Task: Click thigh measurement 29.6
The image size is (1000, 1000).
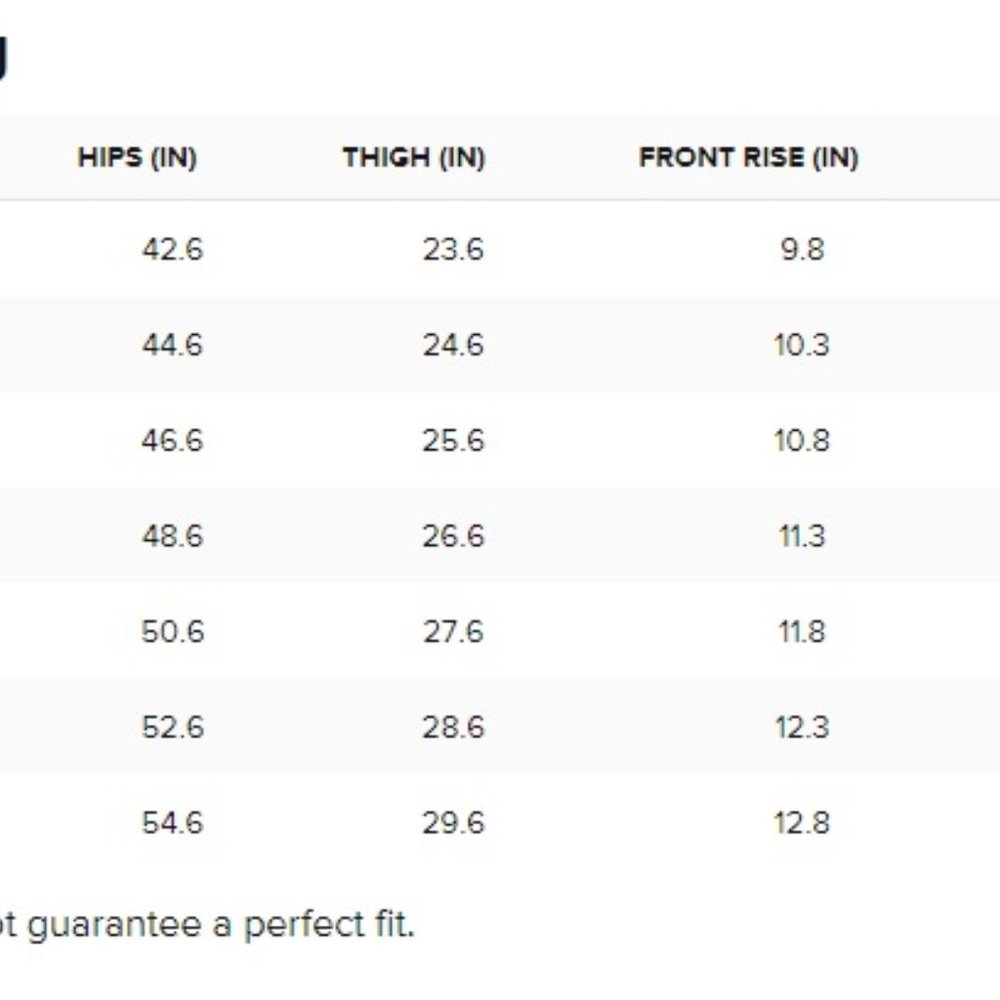Action: click(x=453, y=823)
